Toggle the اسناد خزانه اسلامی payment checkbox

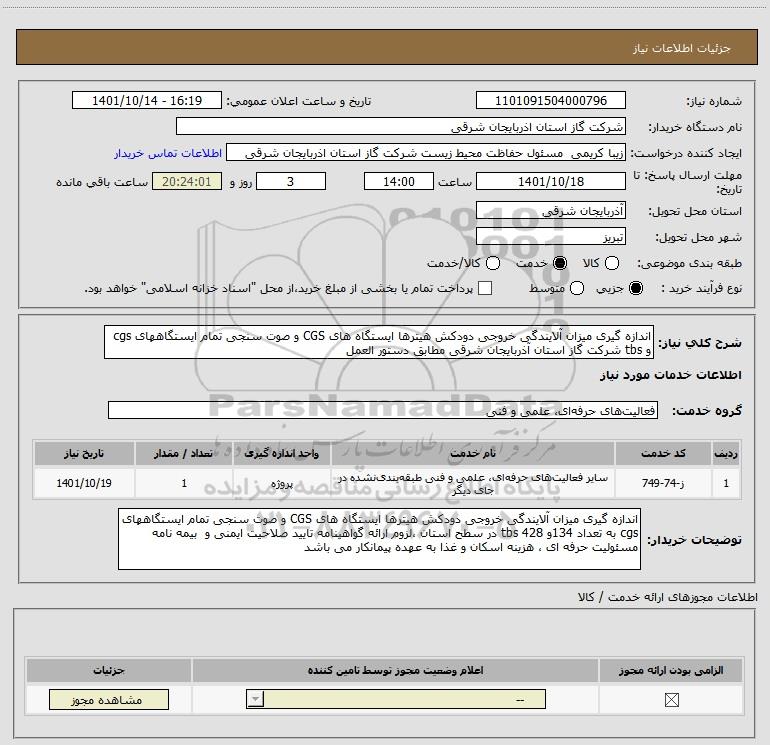(485, 288)
